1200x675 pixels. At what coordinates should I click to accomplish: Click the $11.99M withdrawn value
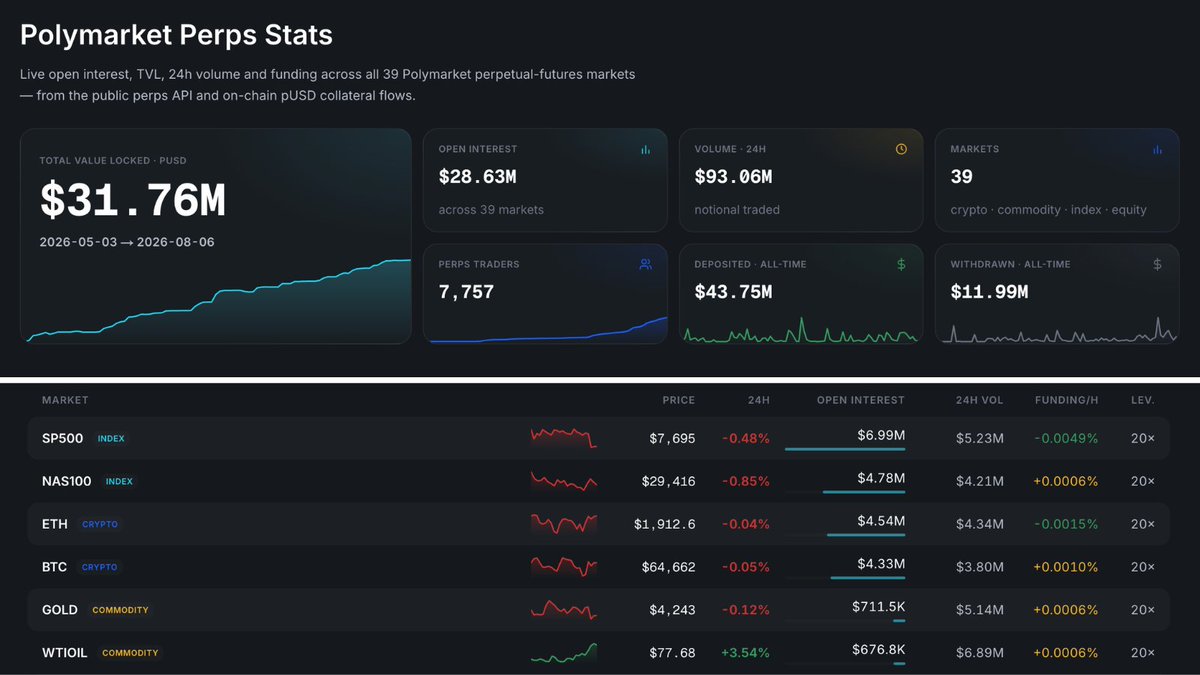(989, 293)
